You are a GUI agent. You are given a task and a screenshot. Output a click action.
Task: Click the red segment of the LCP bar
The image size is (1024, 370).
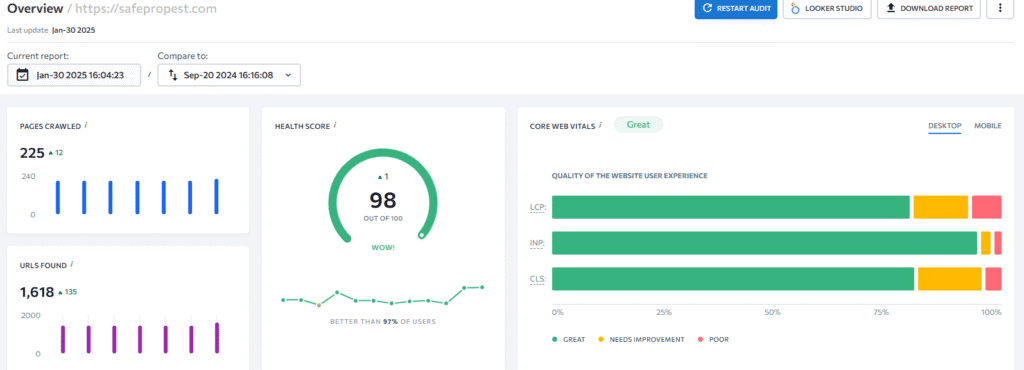(987, 208)
